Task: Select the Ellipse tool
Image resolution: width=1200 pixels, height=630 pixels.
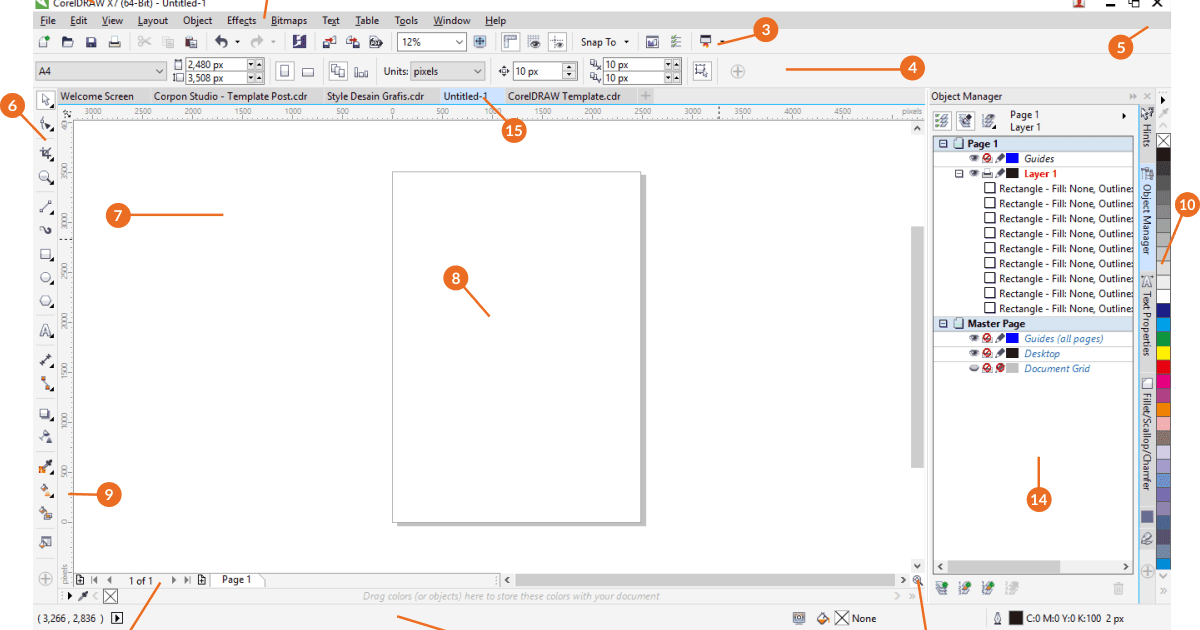Action: pyautogui.click(x=45, y=278)
